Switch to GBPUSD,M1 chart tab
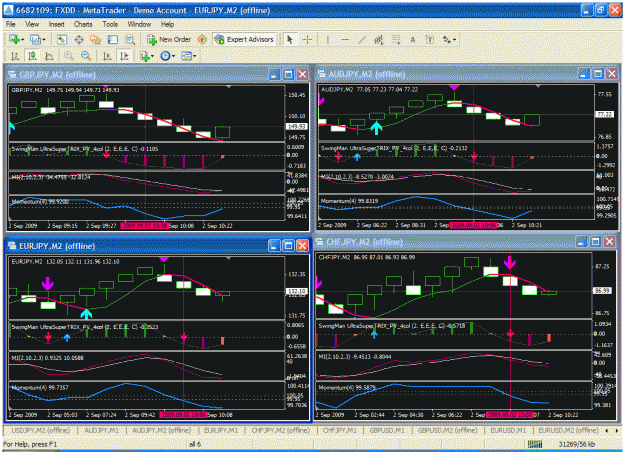This screenshot has width=625, height=452. [x=387, y=430]
